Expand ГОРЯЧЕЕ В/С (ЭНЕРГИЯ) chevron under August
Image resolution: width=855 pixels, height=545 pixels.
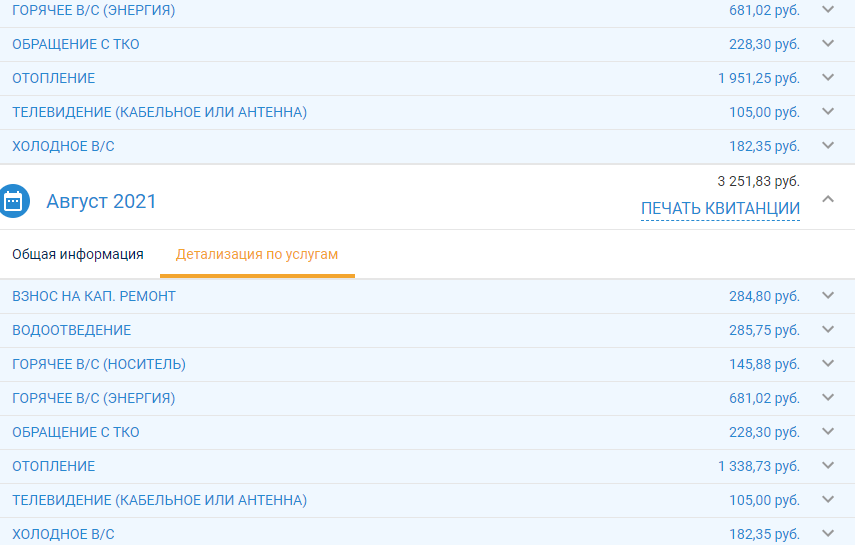(x=828, y=398)
